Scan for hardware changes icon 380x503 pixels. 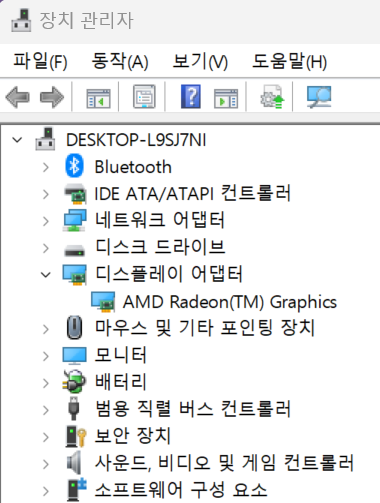coord(319,97)
